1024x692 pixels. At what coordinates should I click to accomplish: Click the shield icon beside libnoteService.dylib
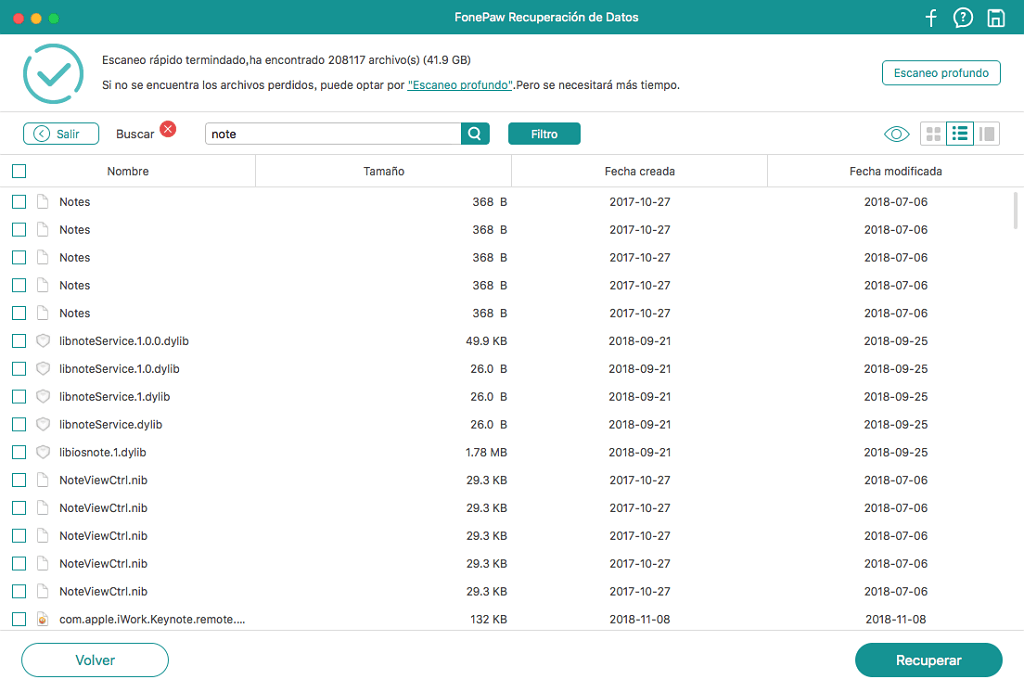(42, 424)
